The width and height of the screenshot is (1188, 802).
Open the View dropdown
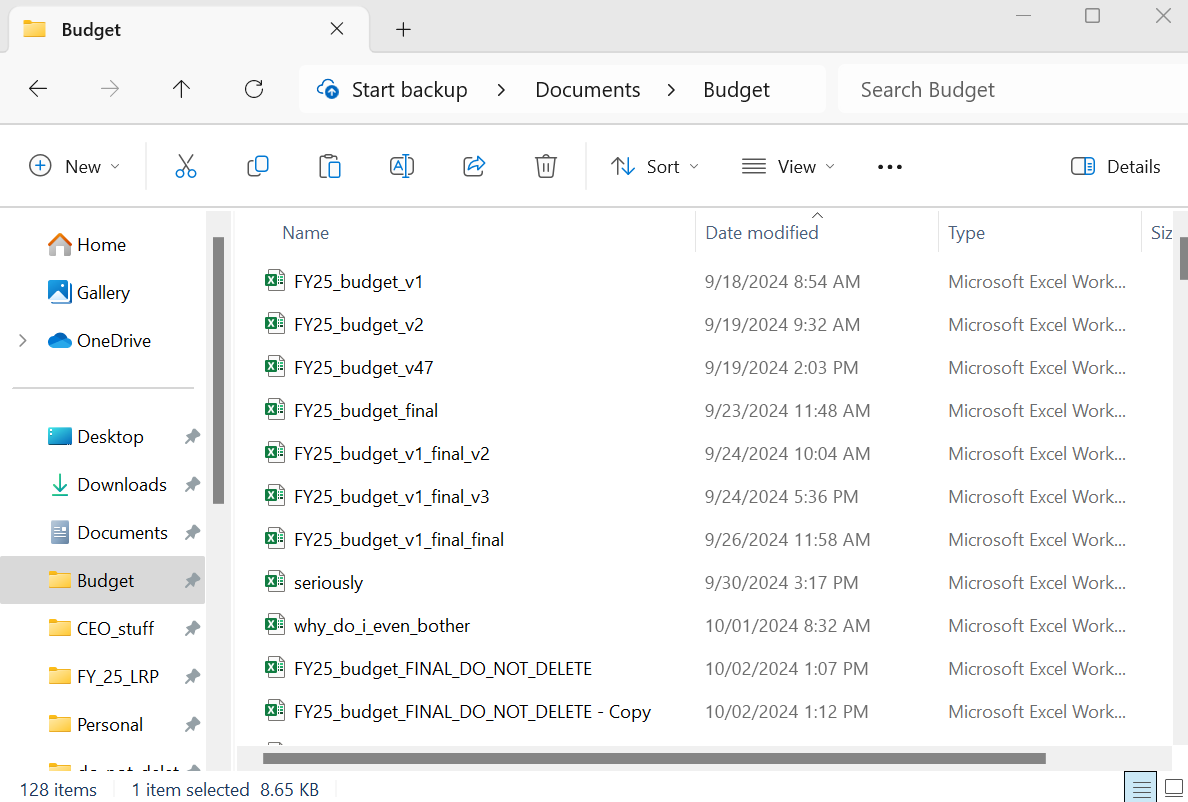click(x=788, y=167)
